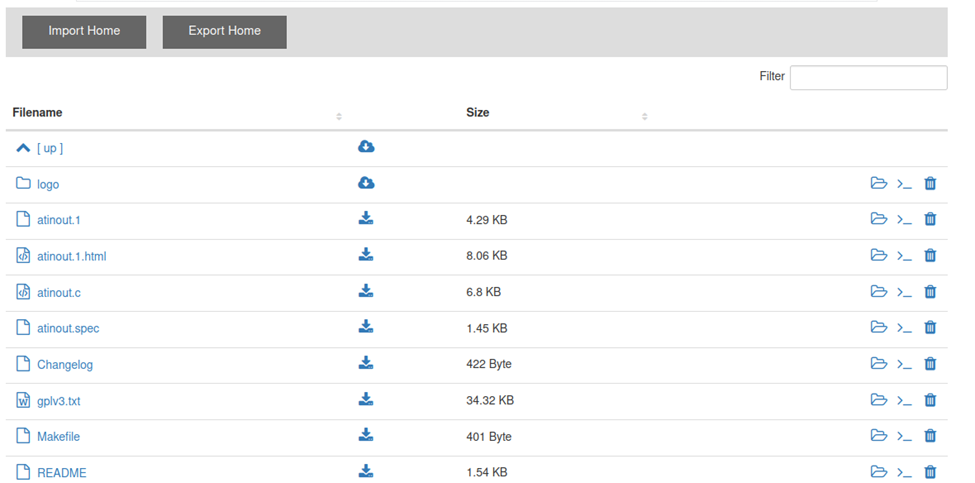This screenshot has height=483, width=975.
Task: Click folder-open icon for atinout.c
Action: [878, 290]
